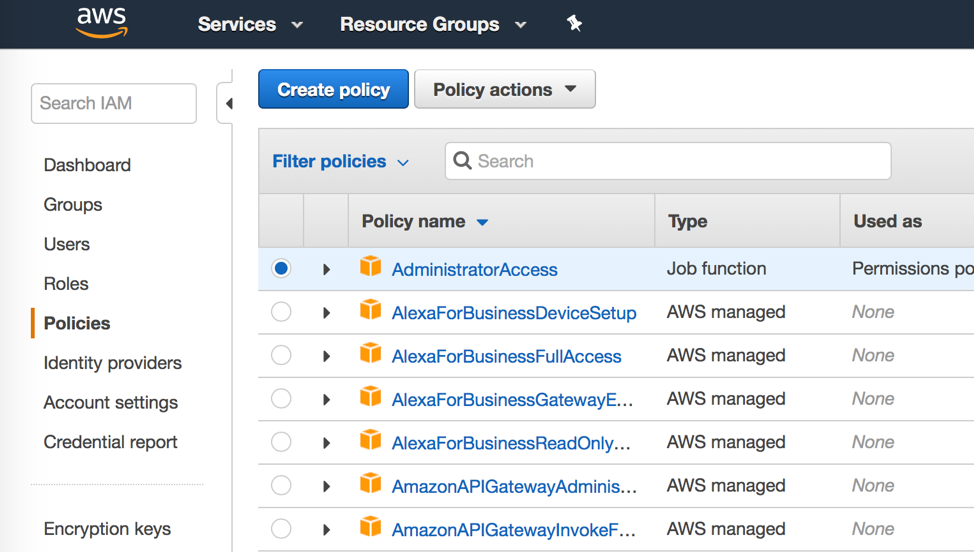Click 'AWS managed' in the AmazonAPIGatewayInvokeF... row
Image resolution: width=974 pixels, height=552 pixels.
726,529
